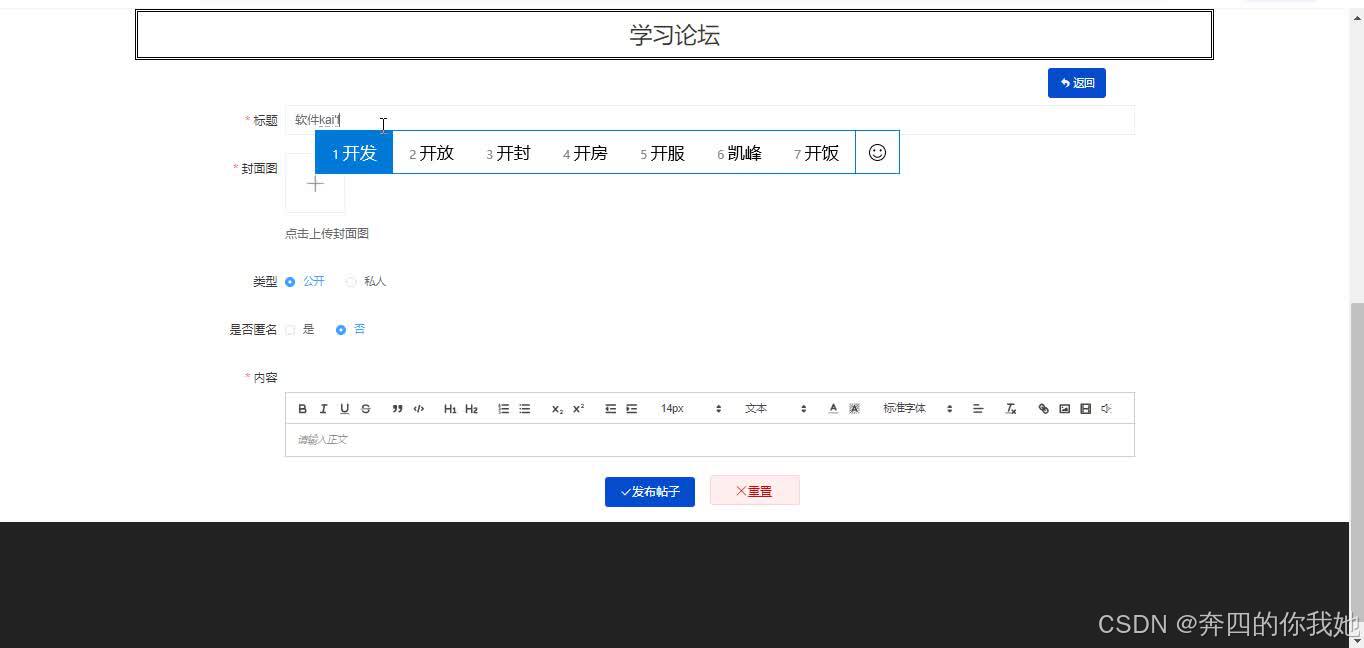Open the 标准字体 font dropdown
The image size is (1364, 648).
[x=917, y=409]
